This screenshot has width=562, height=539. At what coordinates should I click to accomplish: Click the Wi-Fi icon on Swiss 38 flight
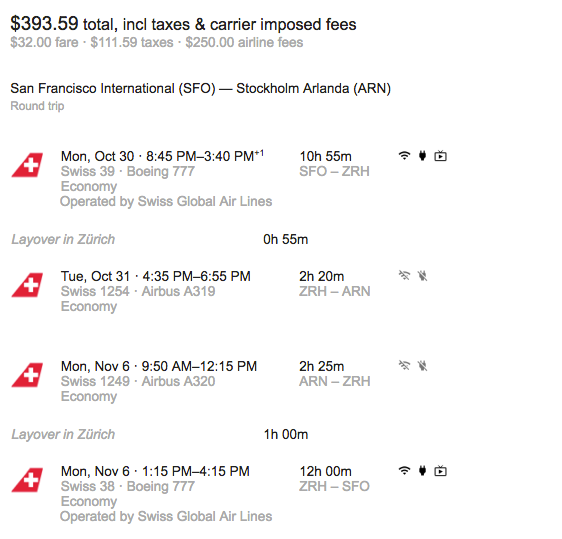click(x=404, y=471)
